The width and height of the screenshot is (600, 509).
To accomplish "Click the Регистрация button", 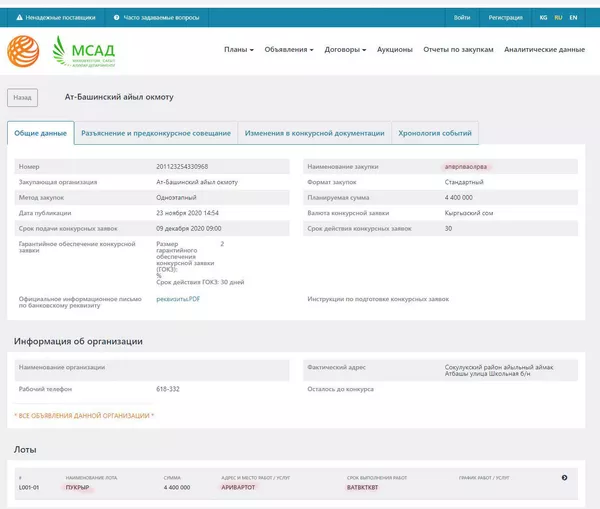I will [505, 18].
